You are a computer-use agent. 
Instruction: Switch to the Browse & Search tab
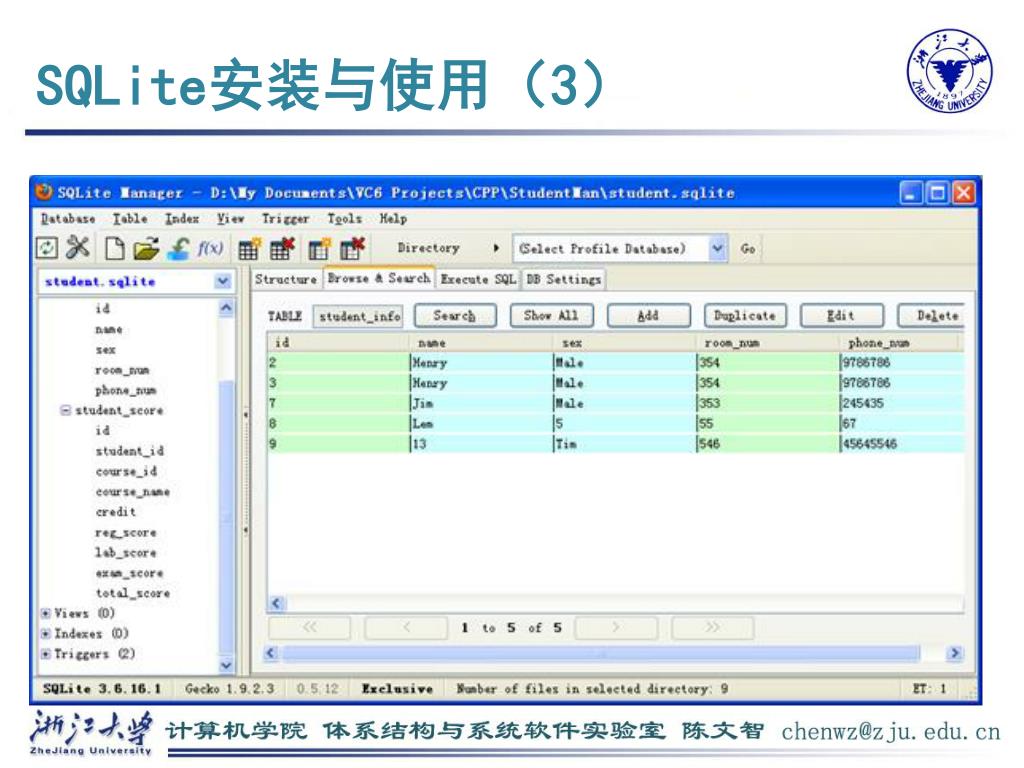[x=379, y=278]
